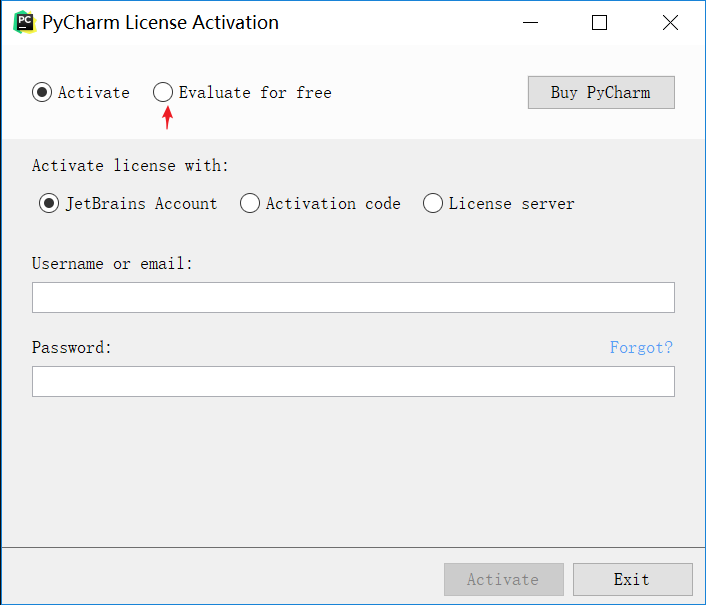
Task: Maximize the License Activation window
Action: point(599,23)
